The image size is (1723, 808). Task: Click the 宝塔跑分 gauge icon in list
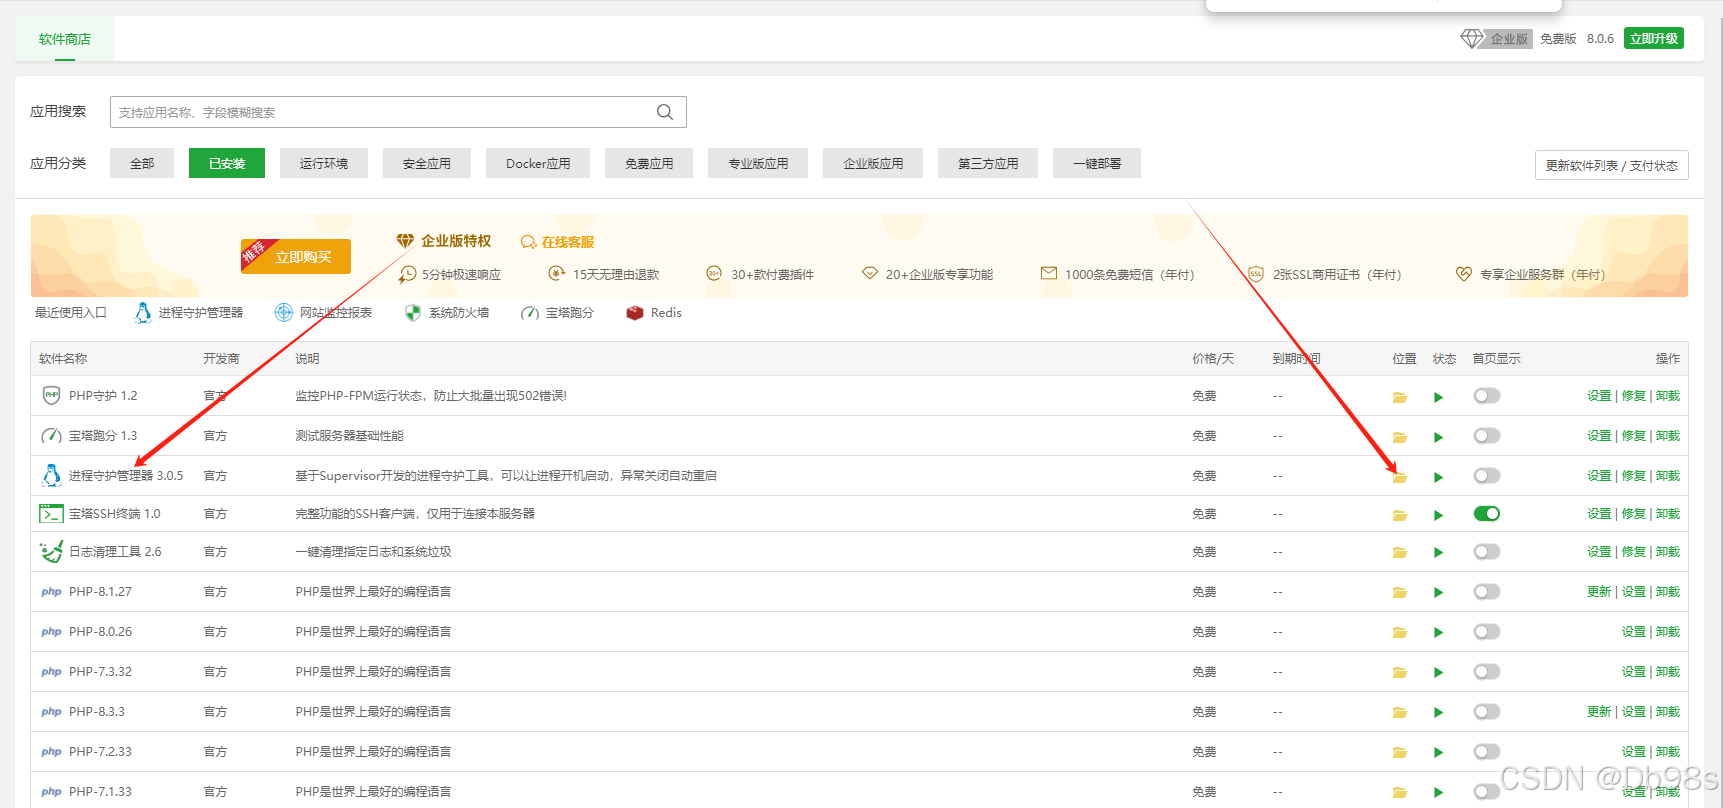51,435
